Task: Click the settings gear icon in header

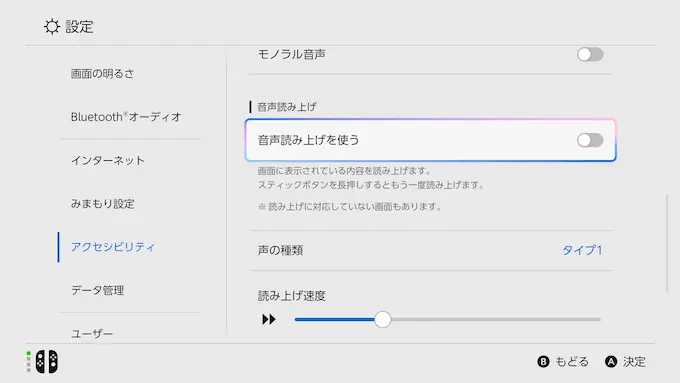Action: coord(52,27)
